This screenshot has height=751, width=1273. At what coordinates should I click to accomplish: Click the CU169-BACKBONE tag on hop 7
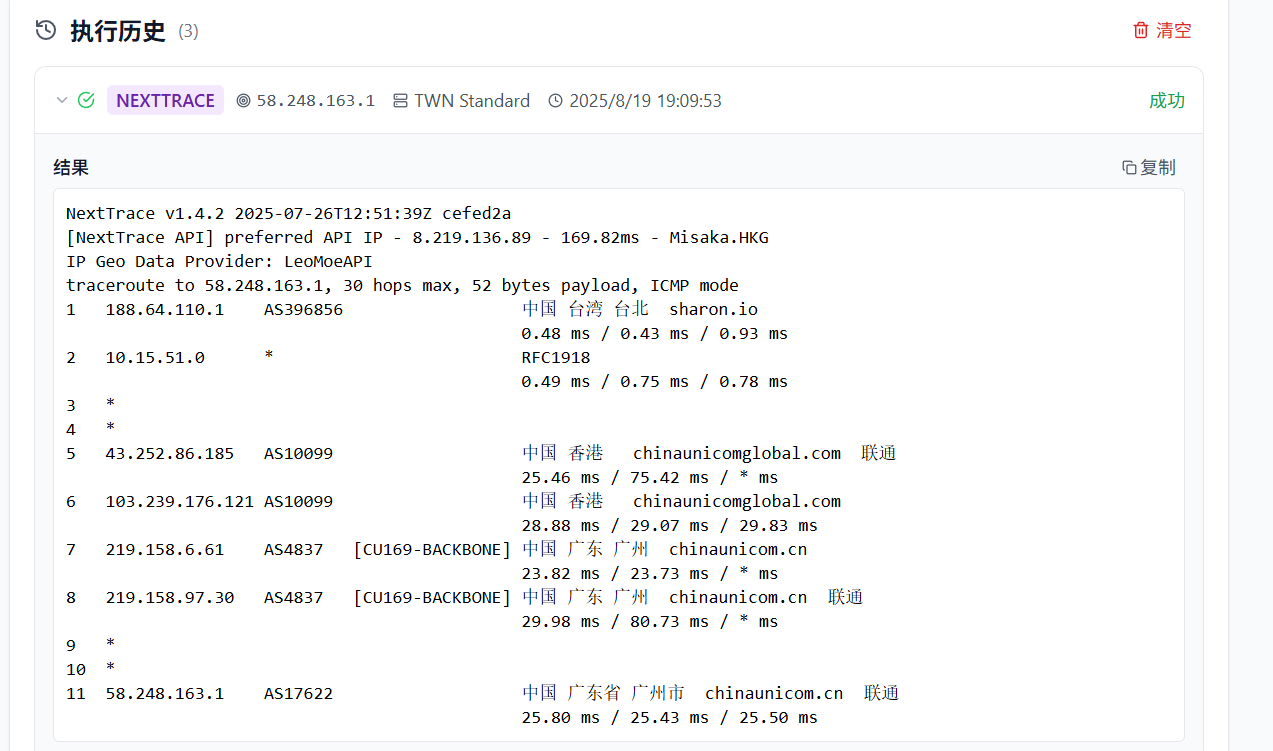(x=432, y=549)
